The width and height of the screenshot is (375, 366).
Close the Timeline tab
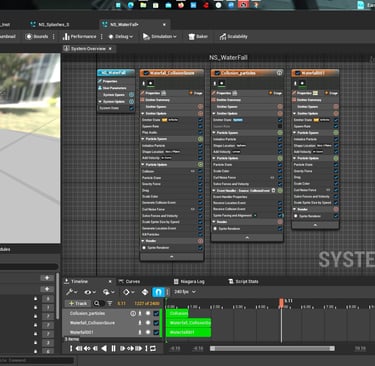[110, 282]
